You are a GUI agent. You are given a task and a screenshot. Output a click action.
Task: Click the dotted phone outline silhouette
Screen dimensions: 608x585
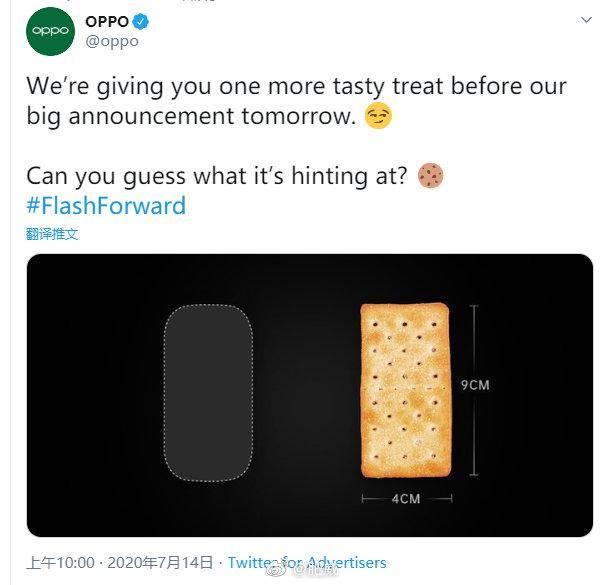pyautogui.click(x=208, y=391)
